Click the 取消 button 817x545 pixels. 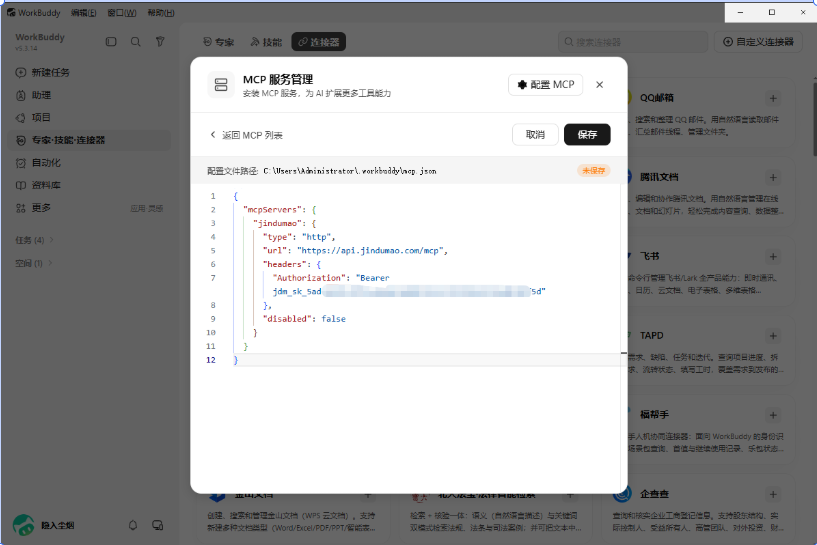pos(535,134)
